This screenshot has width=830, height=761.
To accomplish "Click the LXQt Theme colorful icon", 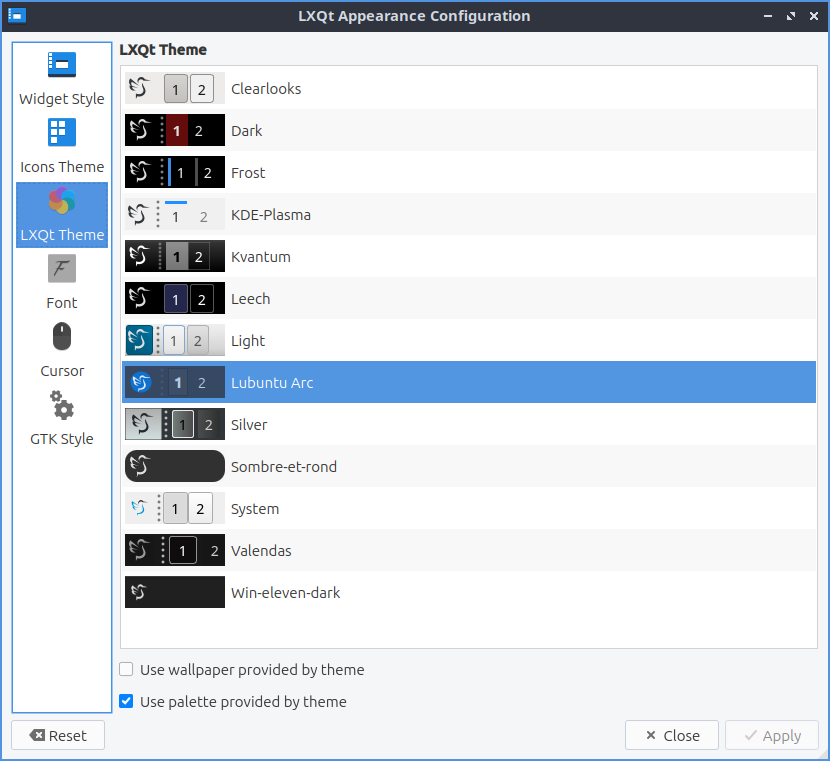I will point(62,201).
